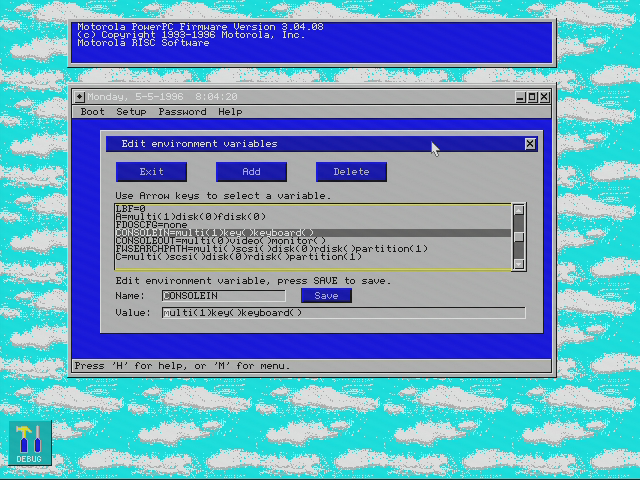Select the FWSEARCHPATH variable line
640x480 pixels.
click(x=313, y=249)
